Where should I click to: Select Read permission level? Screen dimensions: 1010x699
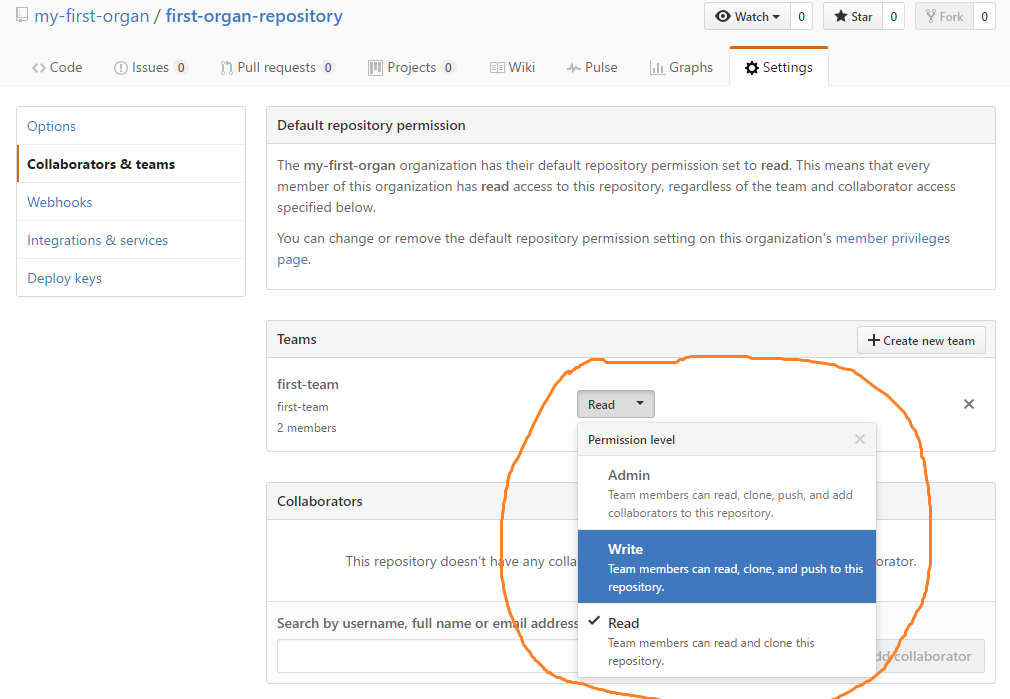pos(727,641)
